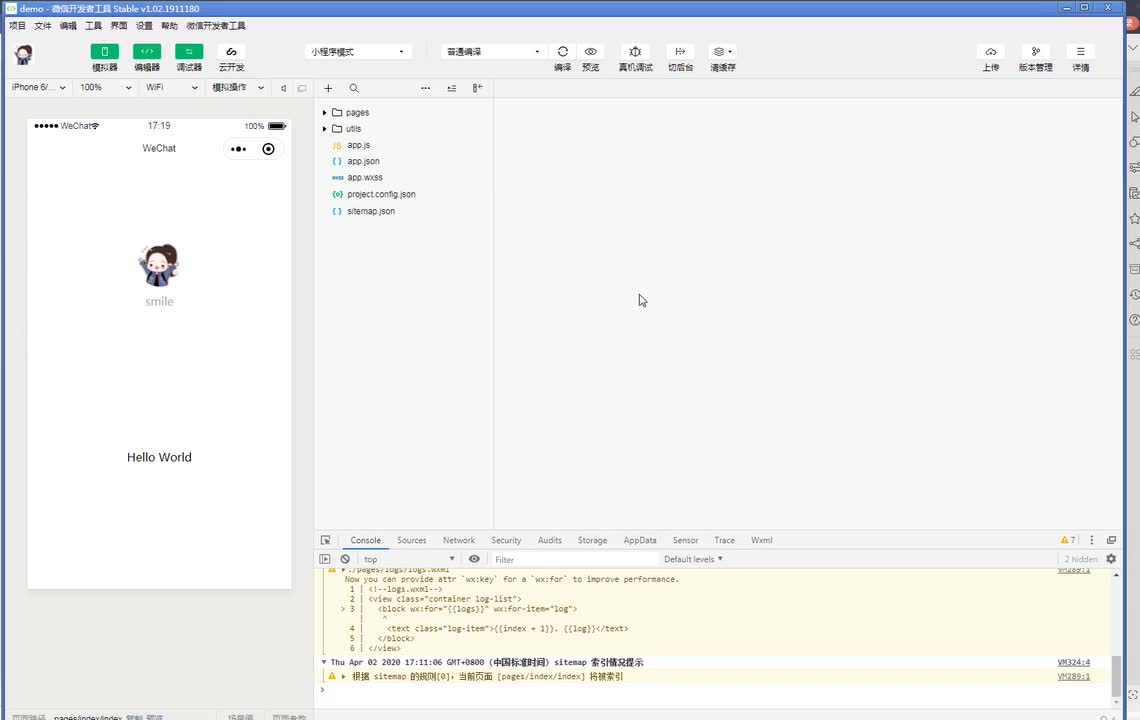Switch to the Wxml tab
The height and width of the screenshot is (720, 1140).
tap(762, 540)
